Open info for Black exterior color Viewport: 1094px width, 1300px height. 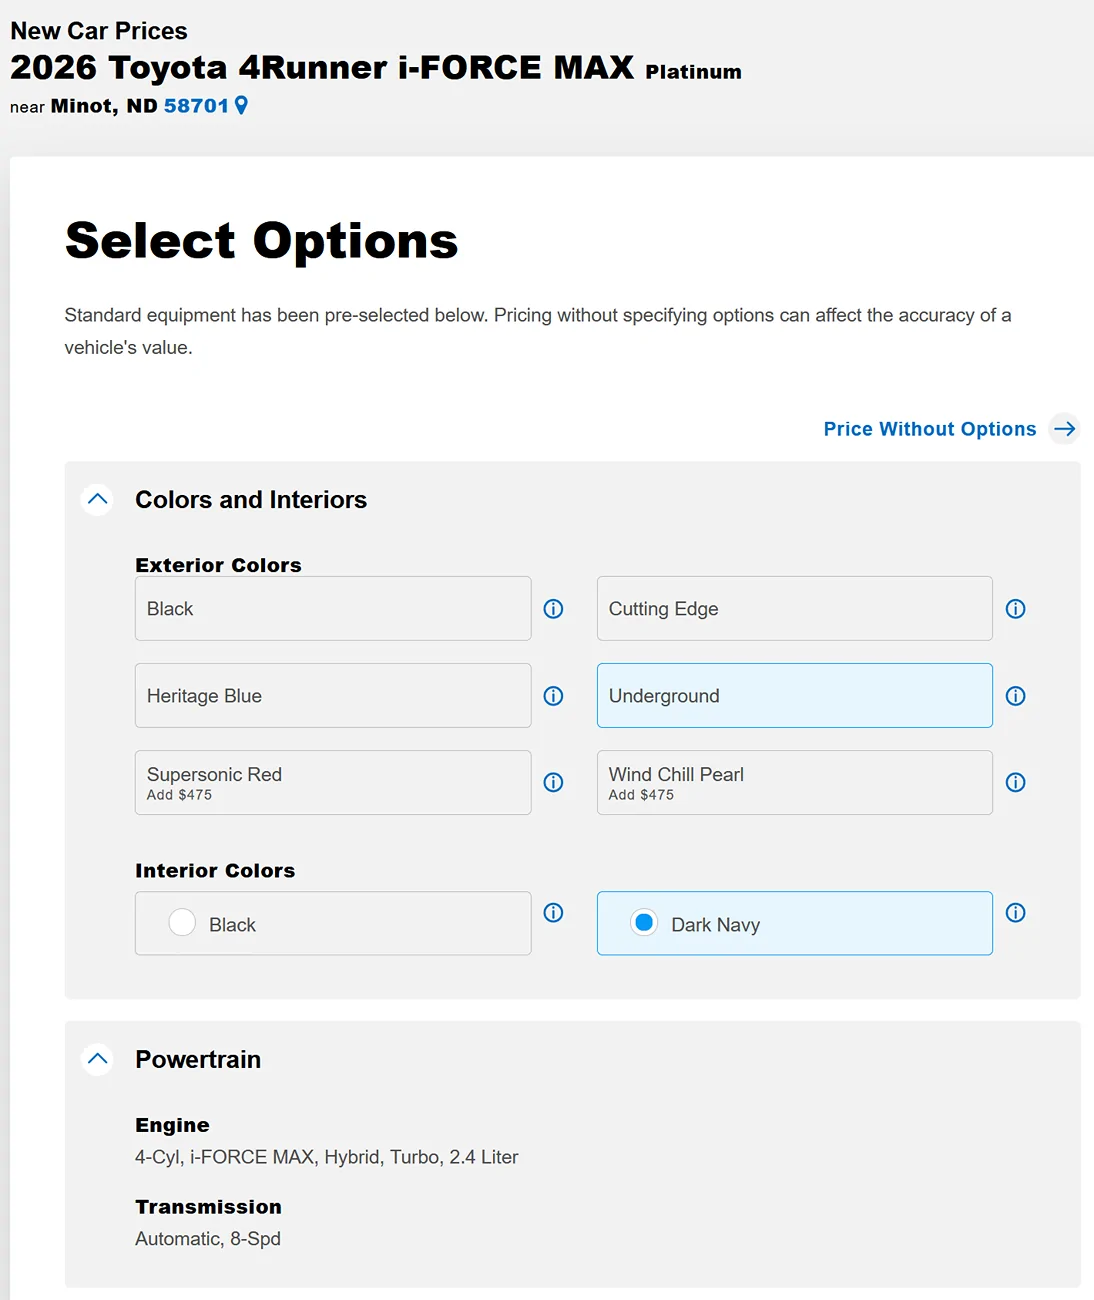click(553, 609)
